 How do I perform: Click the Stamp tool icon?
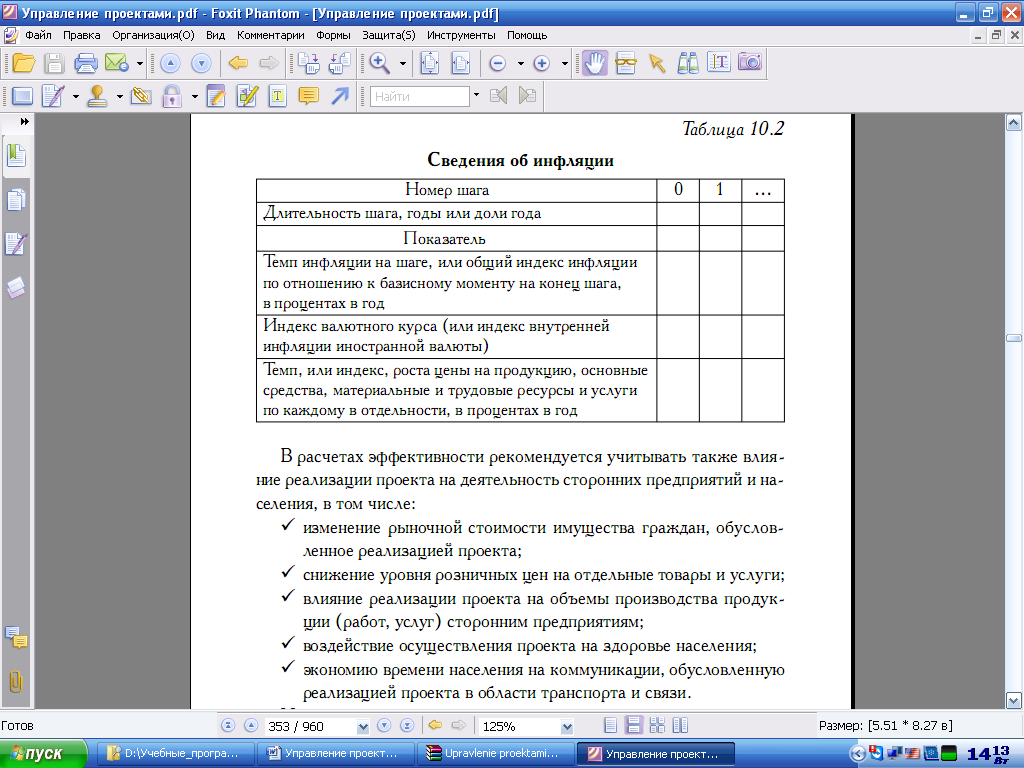coord(97,97)
